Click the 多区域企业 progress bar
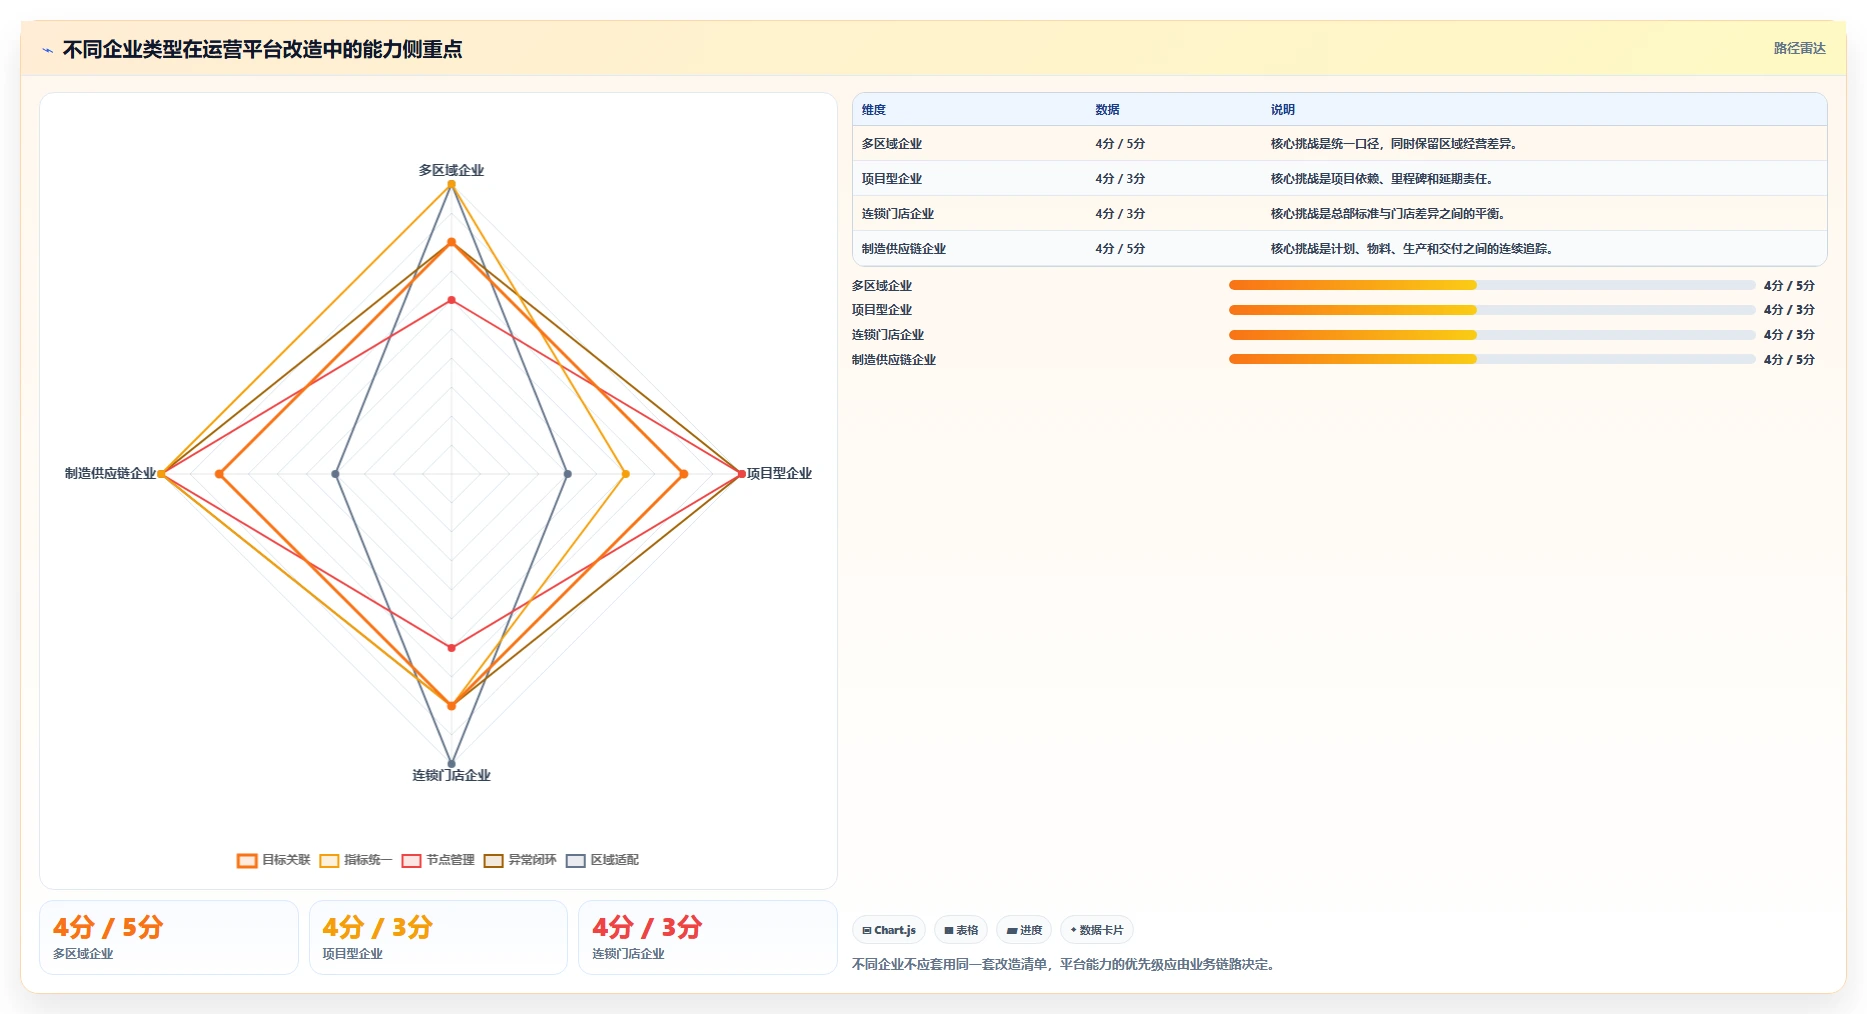Viewport: 1867px width, 1014px height. click(x=1492, y=285)
